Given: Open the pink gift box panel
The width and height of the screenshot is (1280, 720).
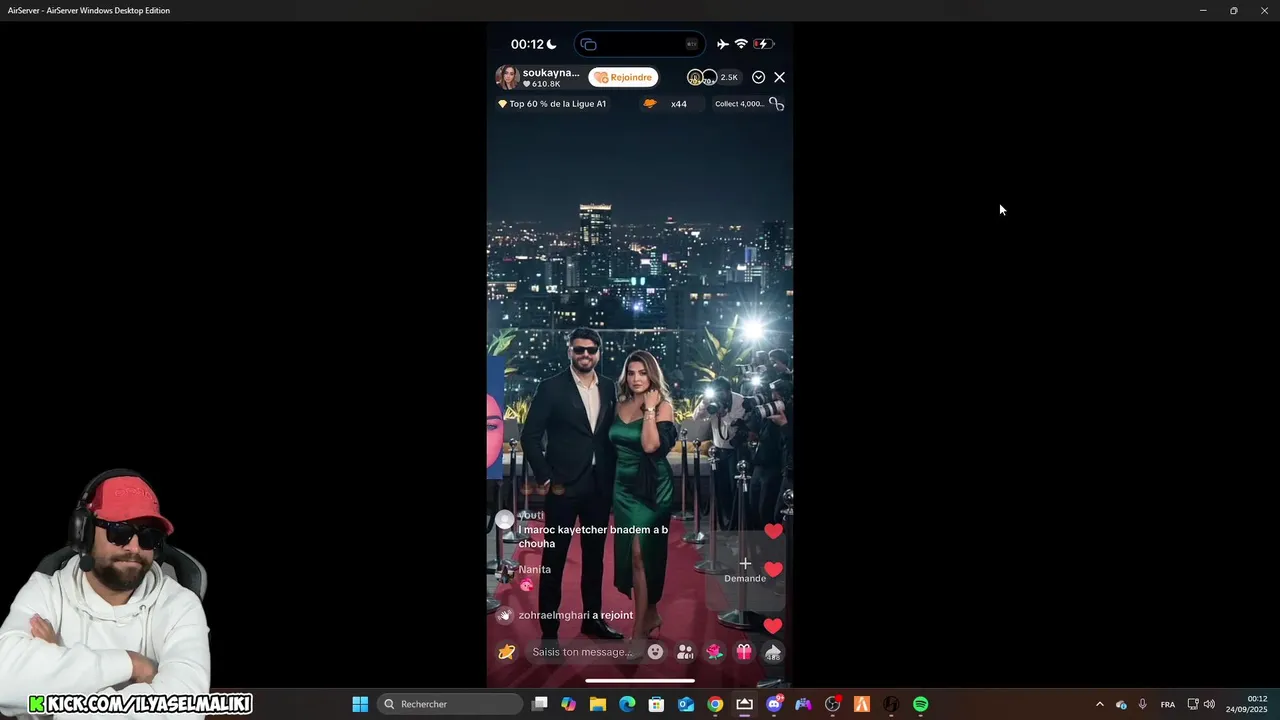Looking at the screenshot, I should (x=743, y=652).
